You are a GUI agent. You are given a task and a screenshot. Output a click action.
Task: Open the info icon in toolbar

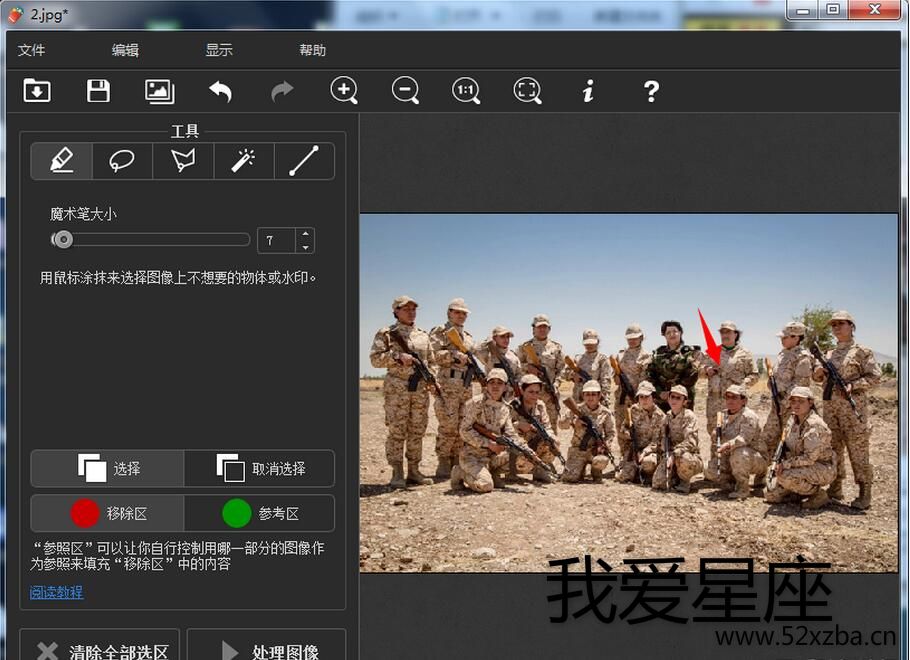[588, 91]
